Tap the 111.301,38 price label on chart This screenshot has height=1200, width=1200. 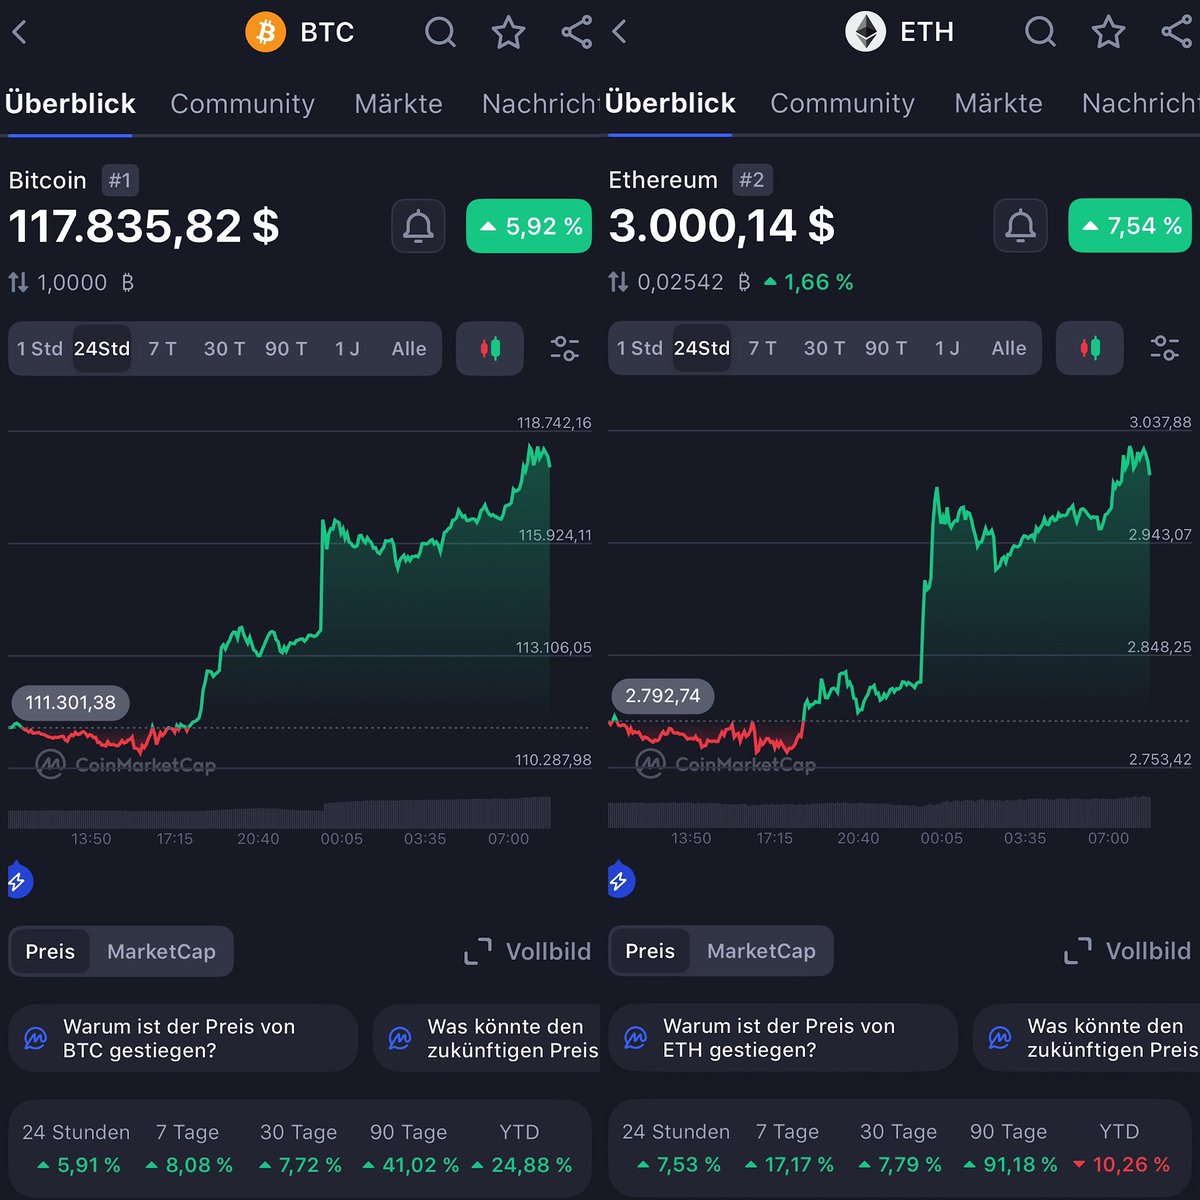[x=70, y=703]
